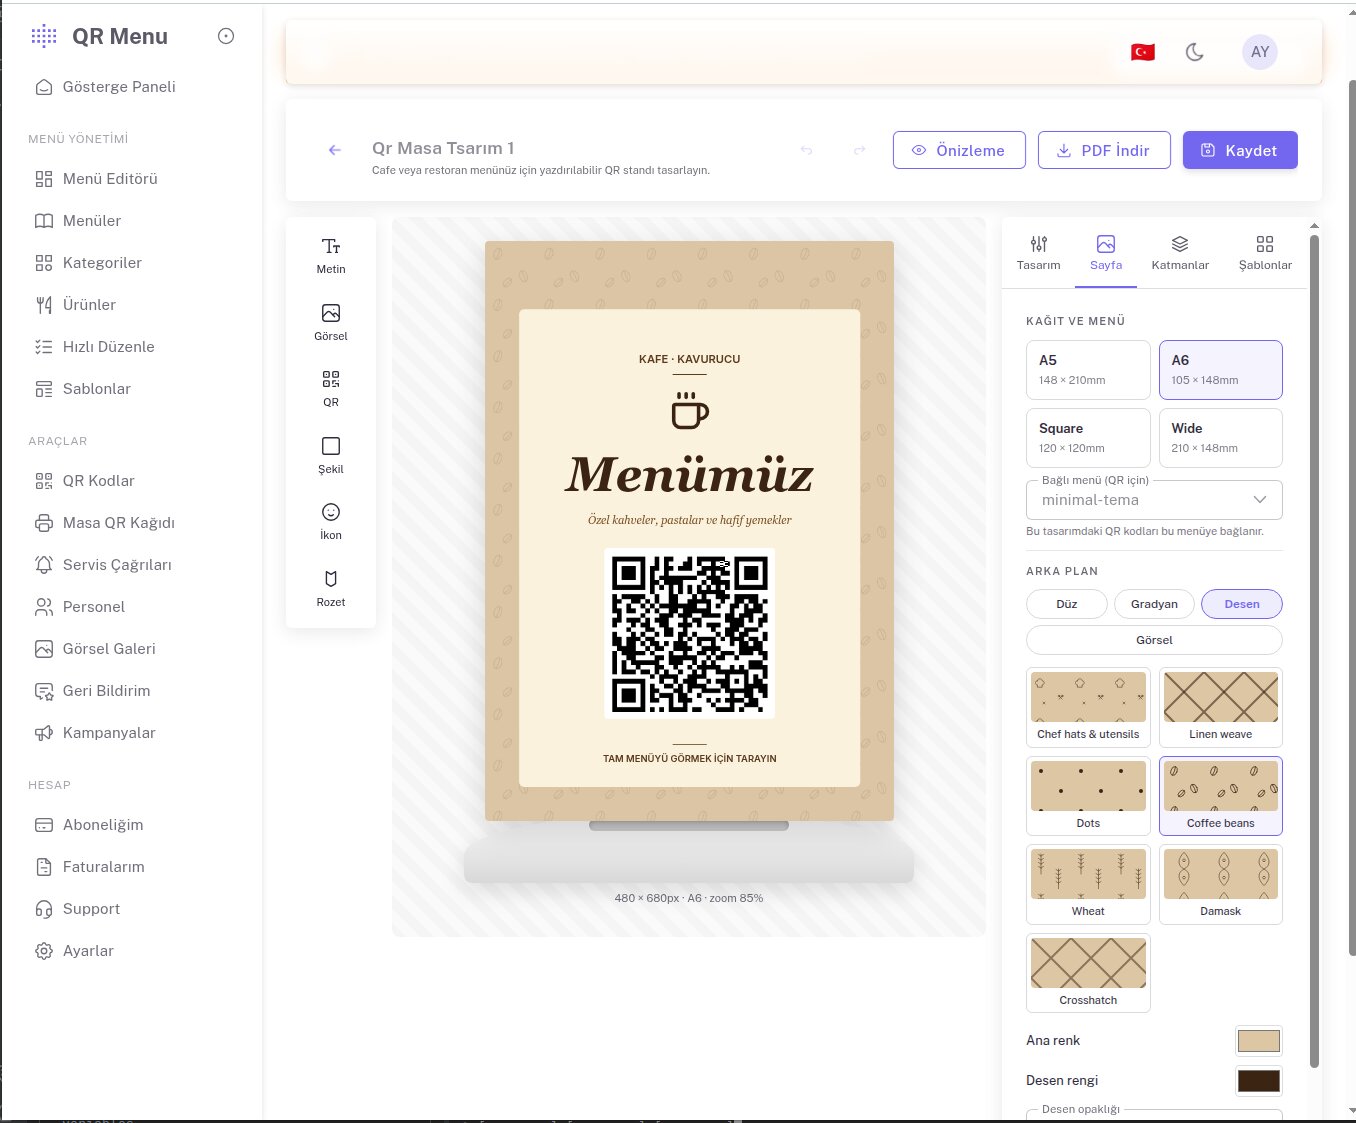The width and height of the screenshot is (1356, 1123).
Task: Select the Şekil shape tool
Action: (331, 455)
